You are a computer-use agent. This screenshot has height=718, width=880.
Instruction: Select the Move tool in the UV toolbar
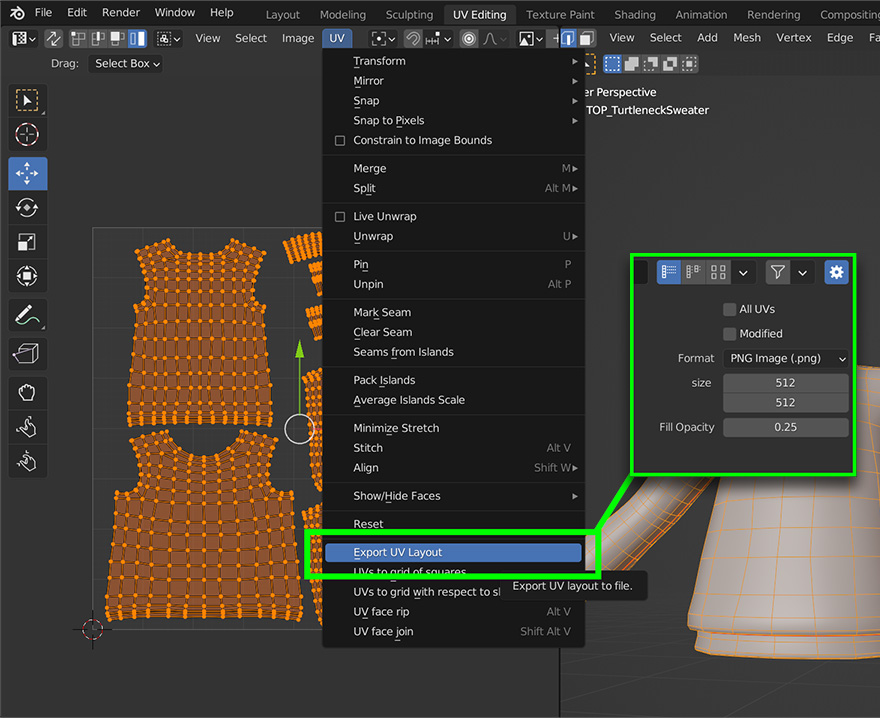(28, 173)
